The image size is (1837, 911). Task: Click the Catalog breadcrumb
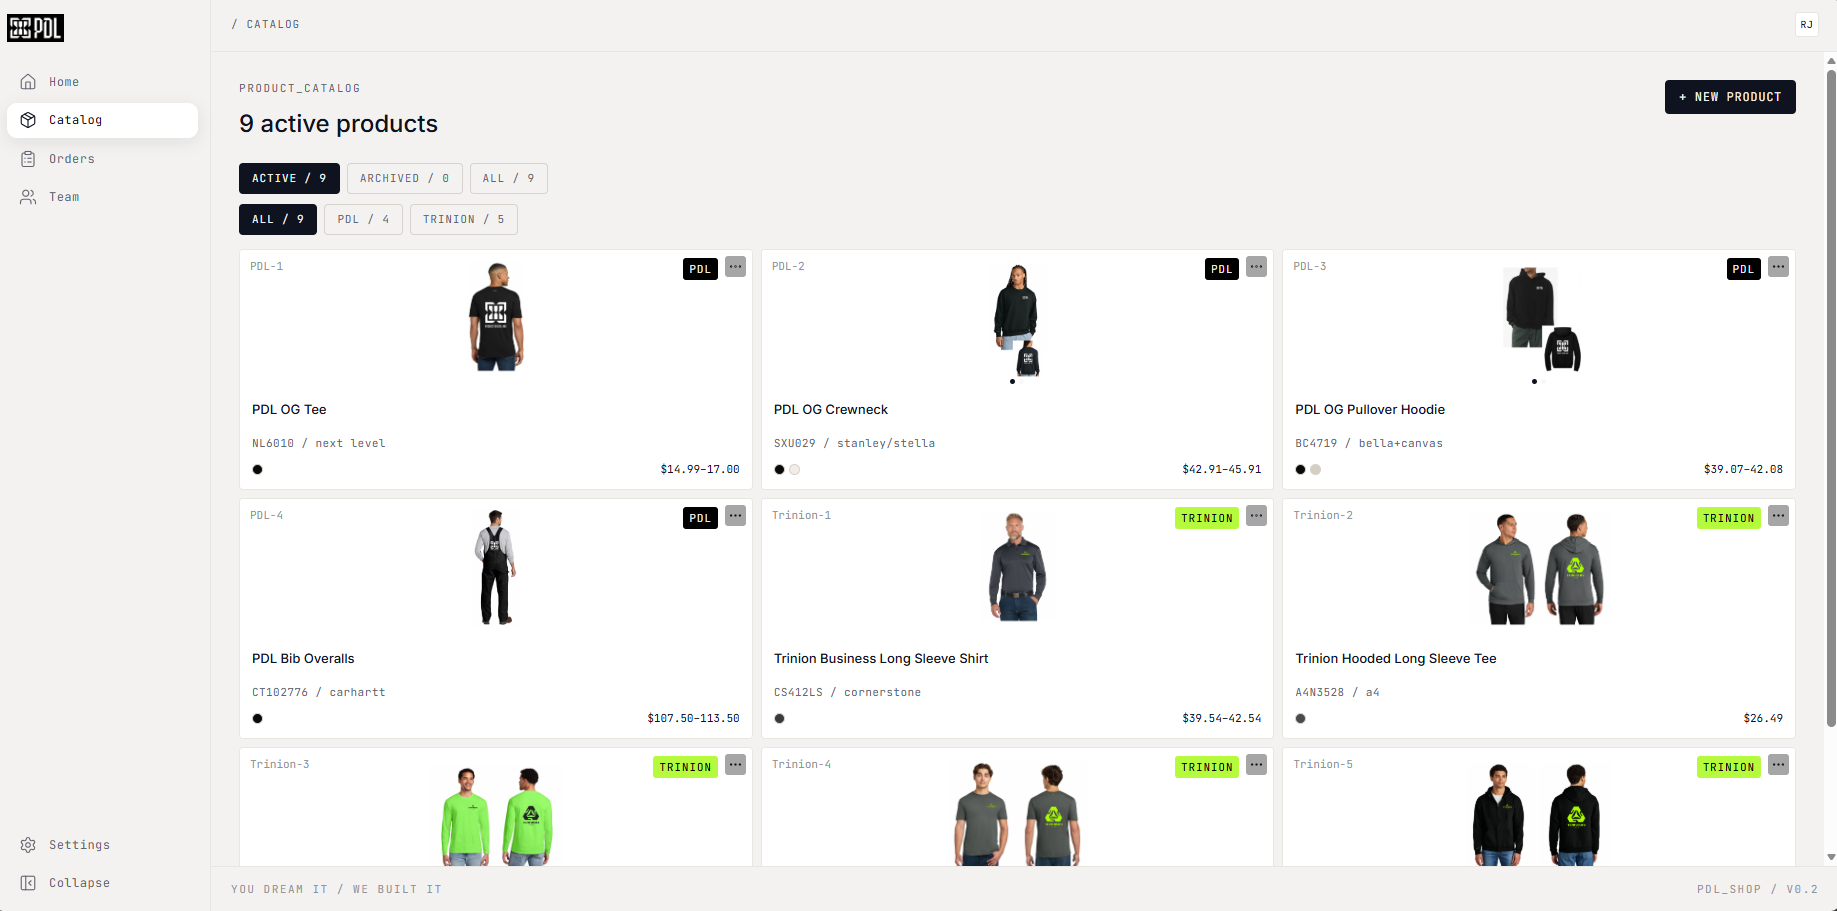click(273, 24)
